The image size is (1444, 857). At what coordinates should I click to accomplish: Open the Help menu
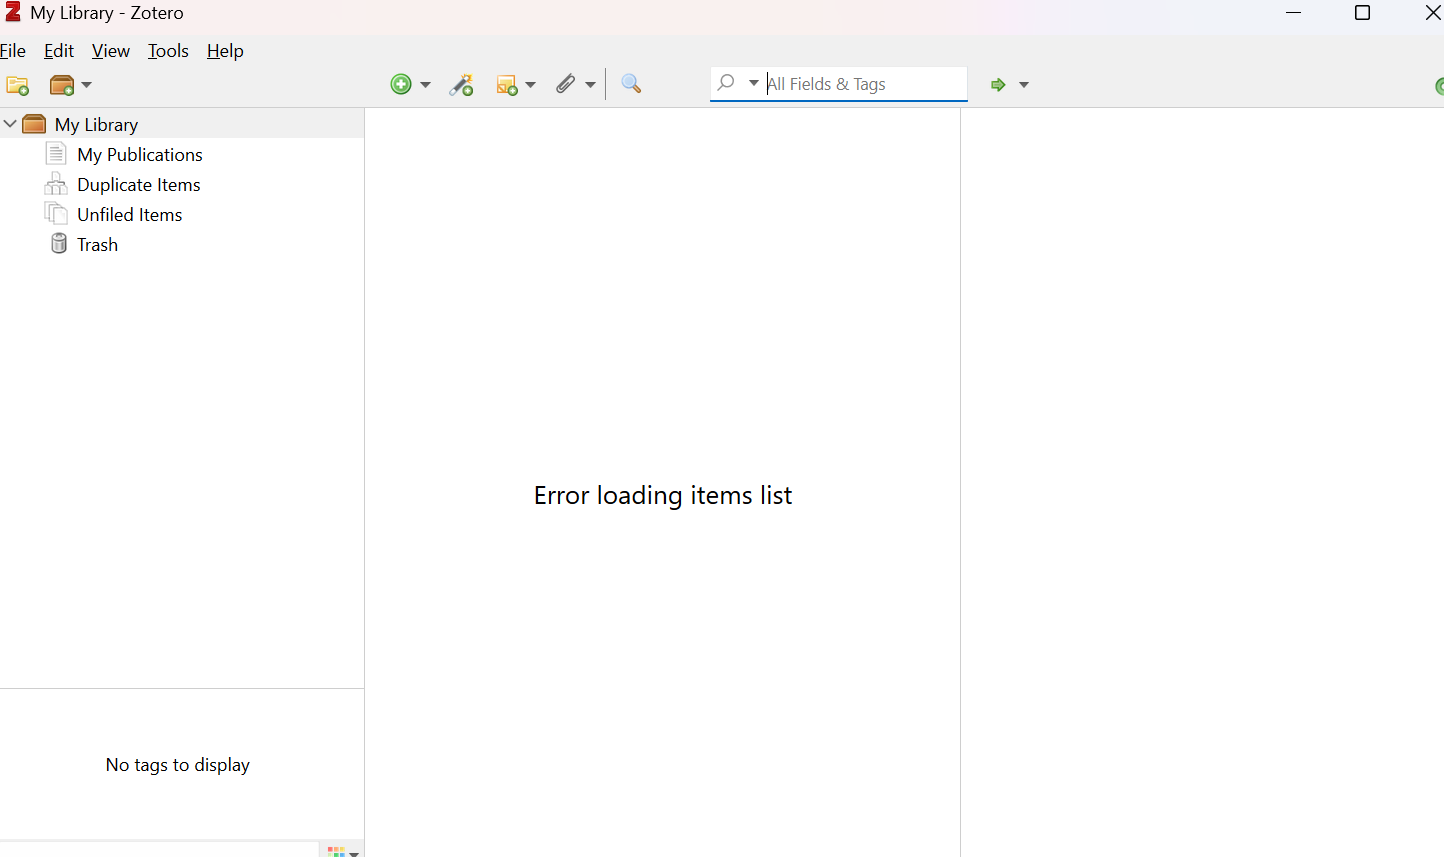pos(225,51)
